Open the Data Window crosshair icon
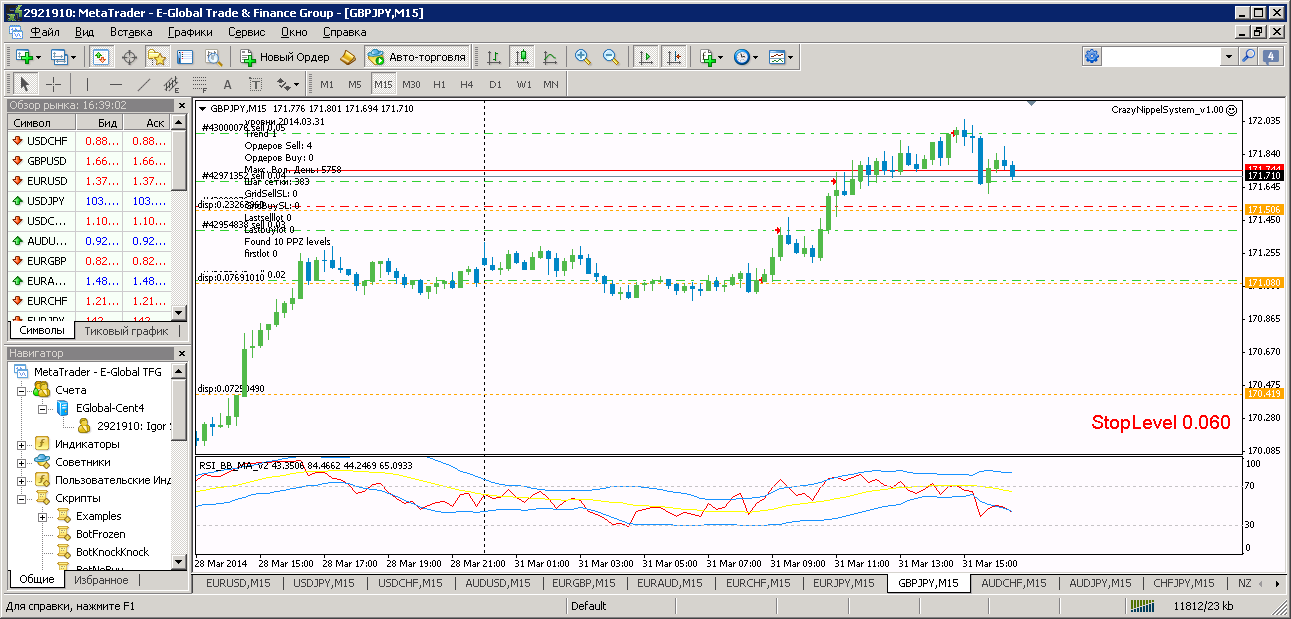Screen dimensions: 1291x619 click(x=130, y=57)
